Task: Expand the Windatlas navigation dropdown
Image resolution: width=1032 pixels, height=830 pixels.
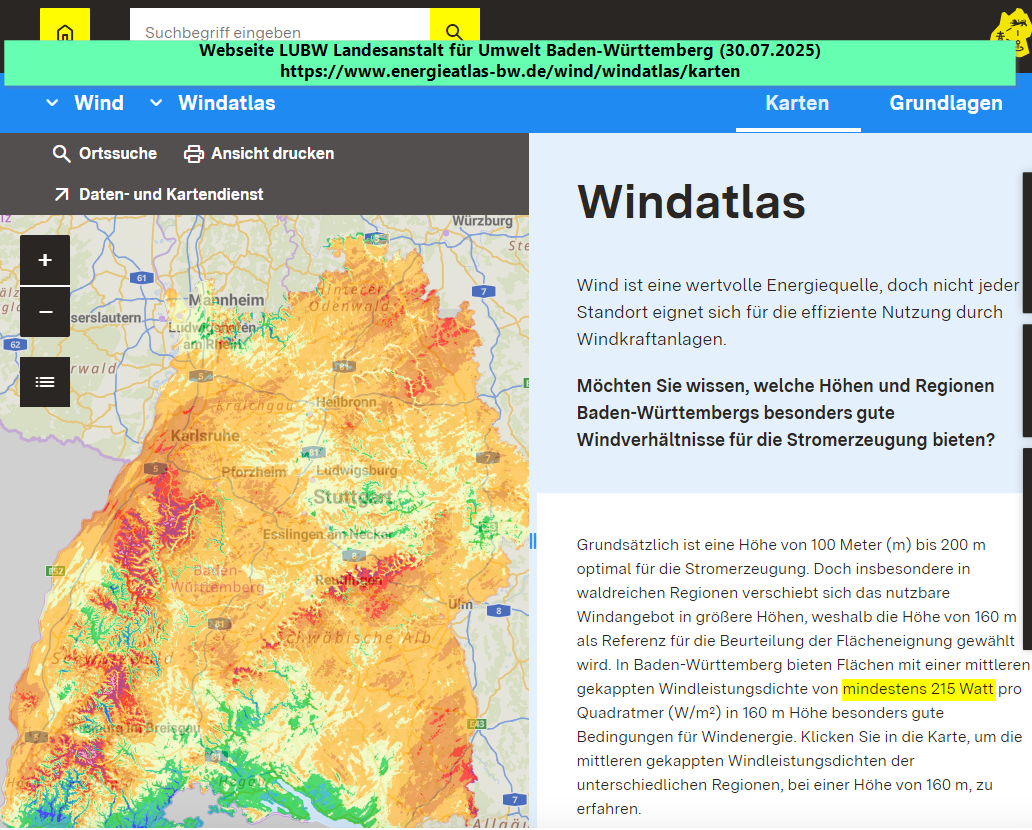Action: 155,103
